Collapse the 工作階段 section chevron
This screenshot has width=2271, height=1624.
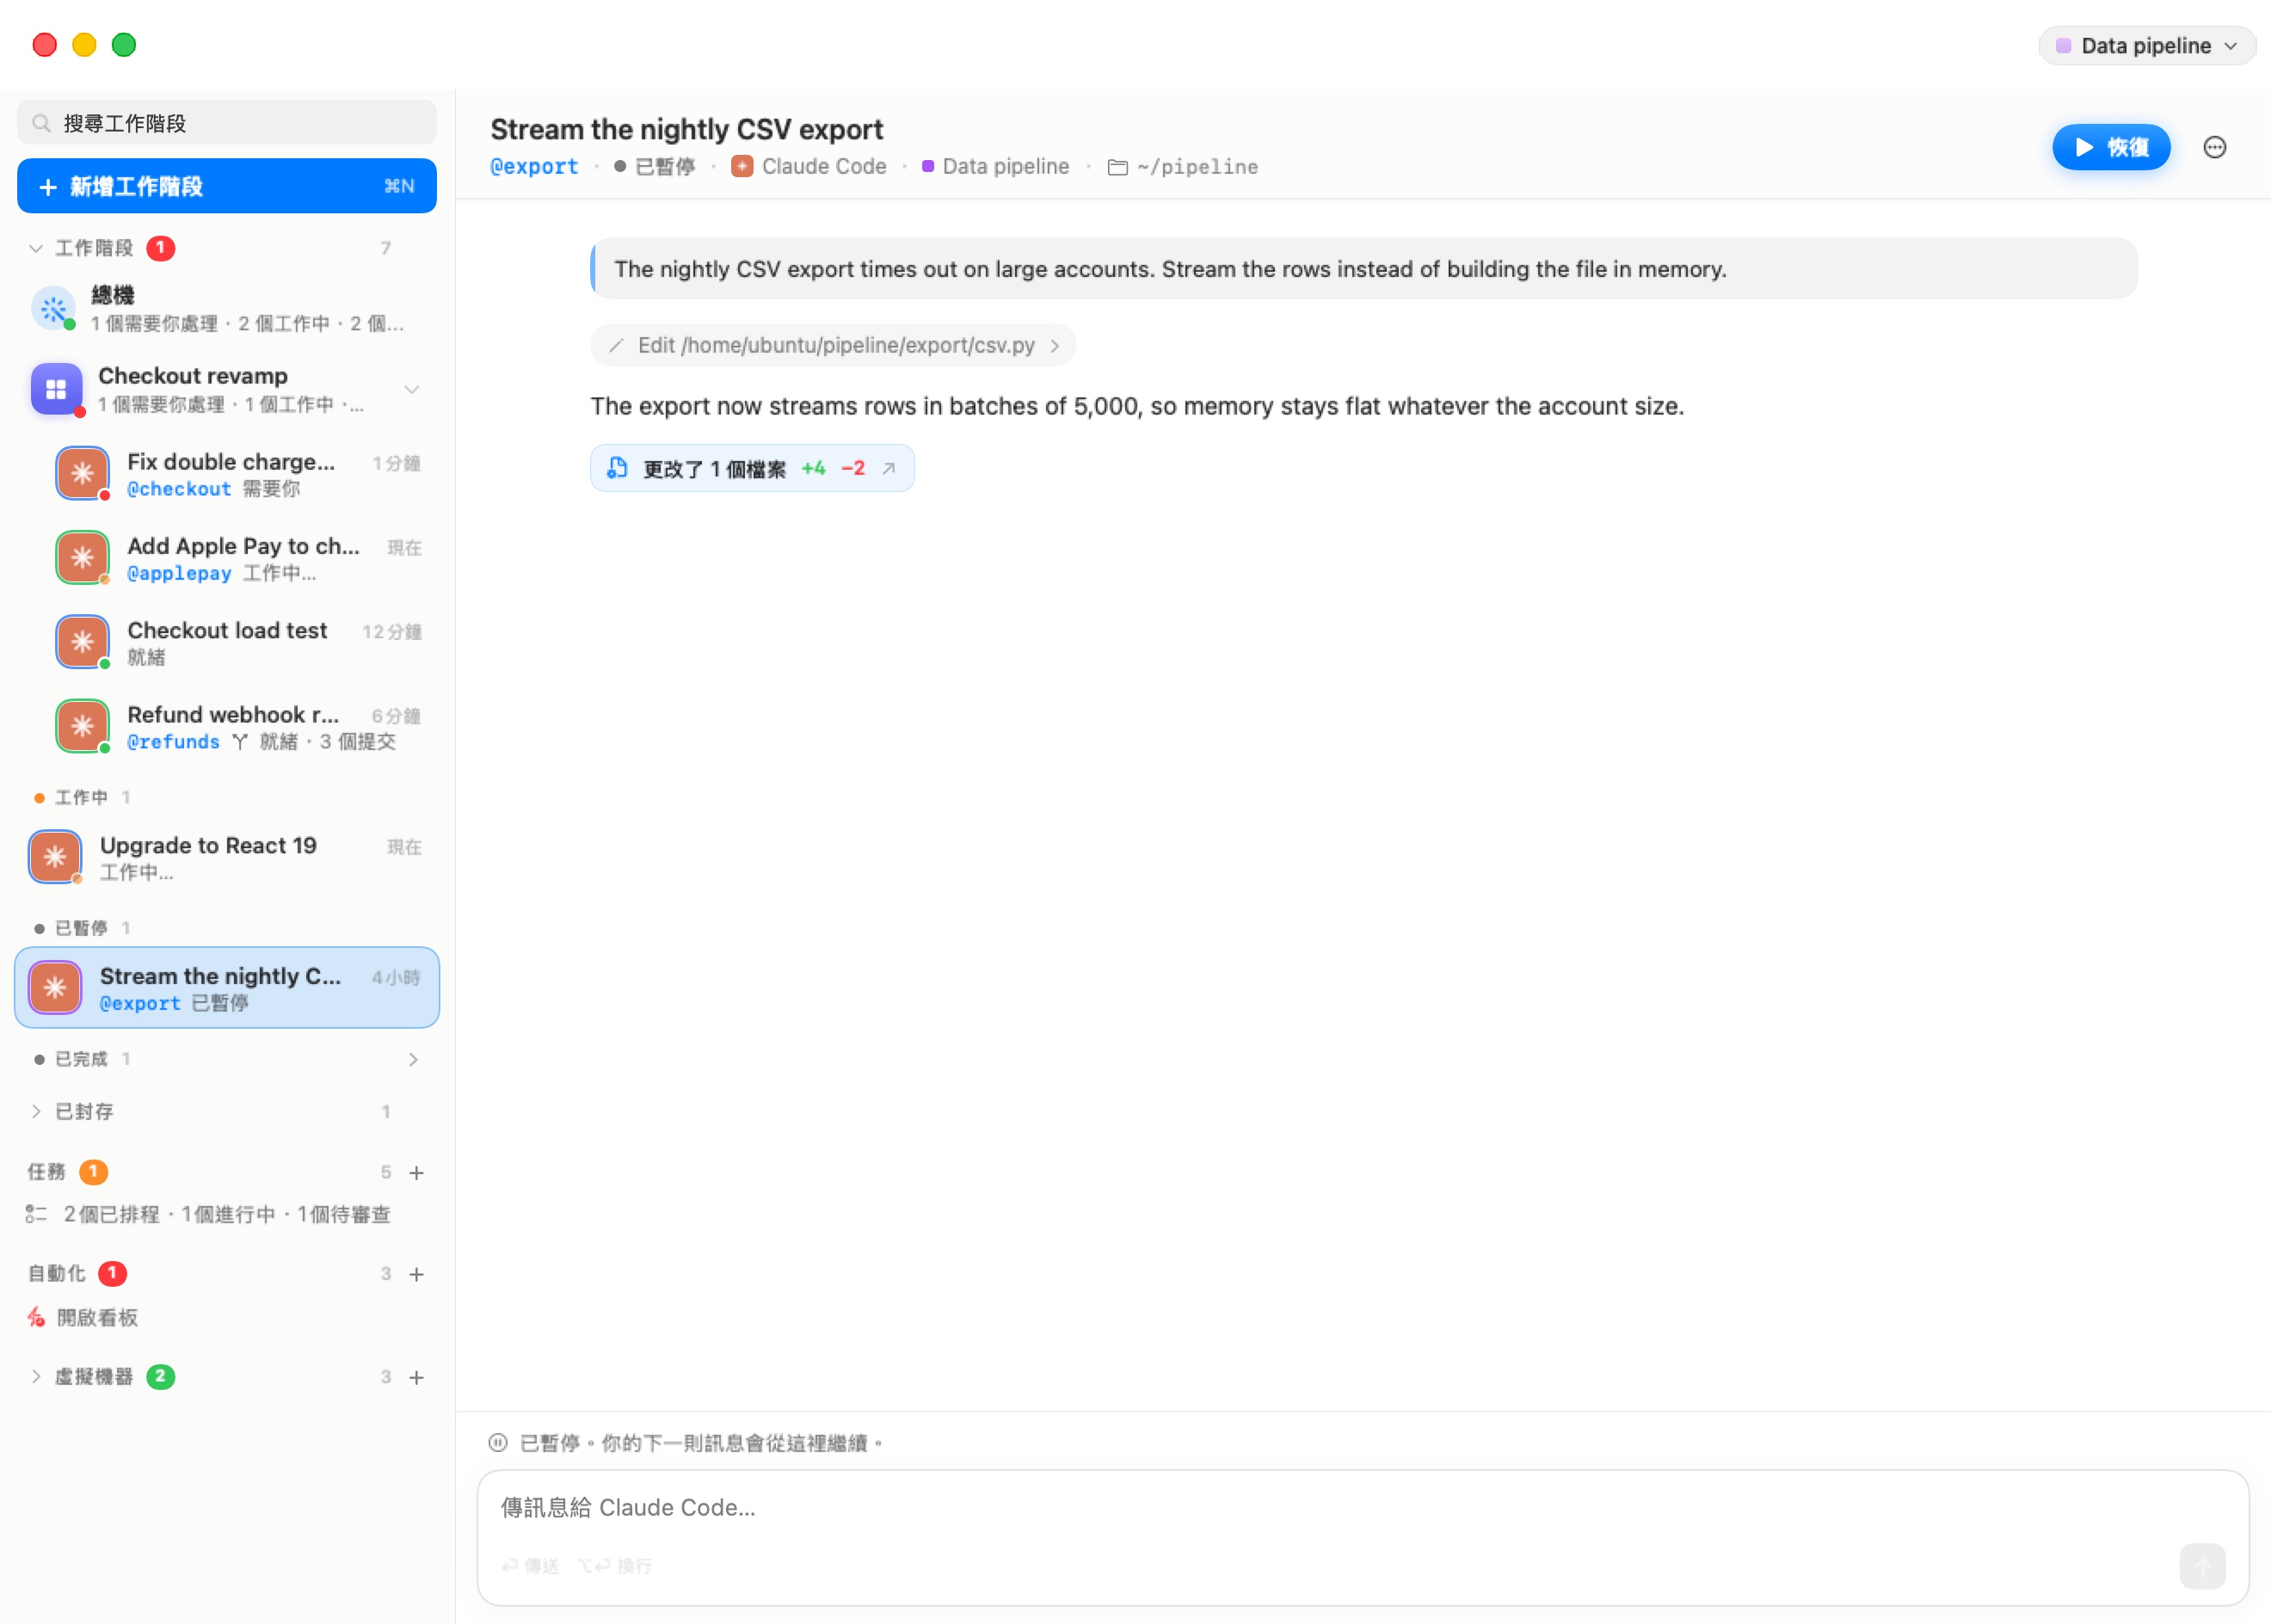[x=36, y=248]
